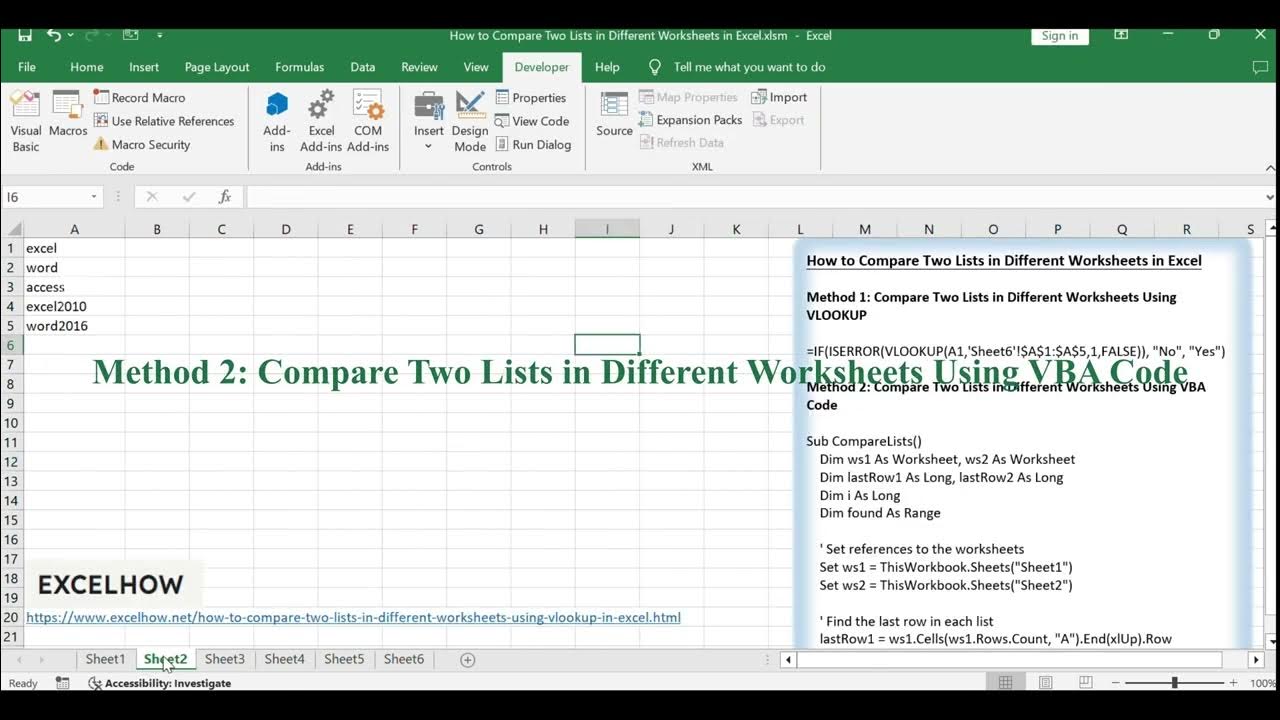Select column A header
Viewport: 1280px width, 720px height.
click(x=74, y=229)
